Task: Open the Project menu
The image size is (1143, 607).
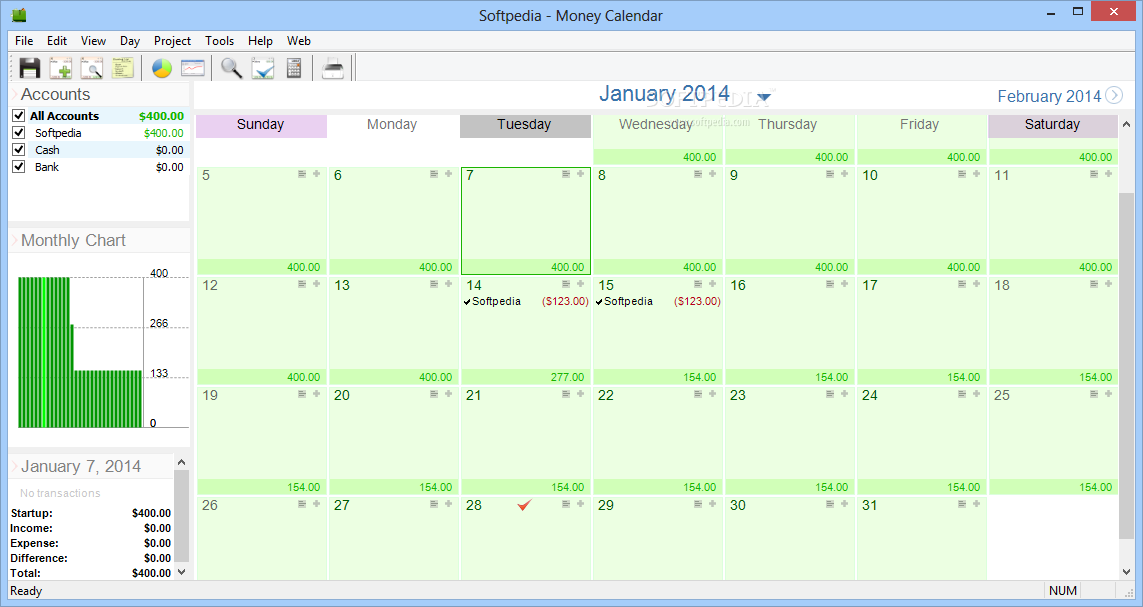Action: [172, 41]
